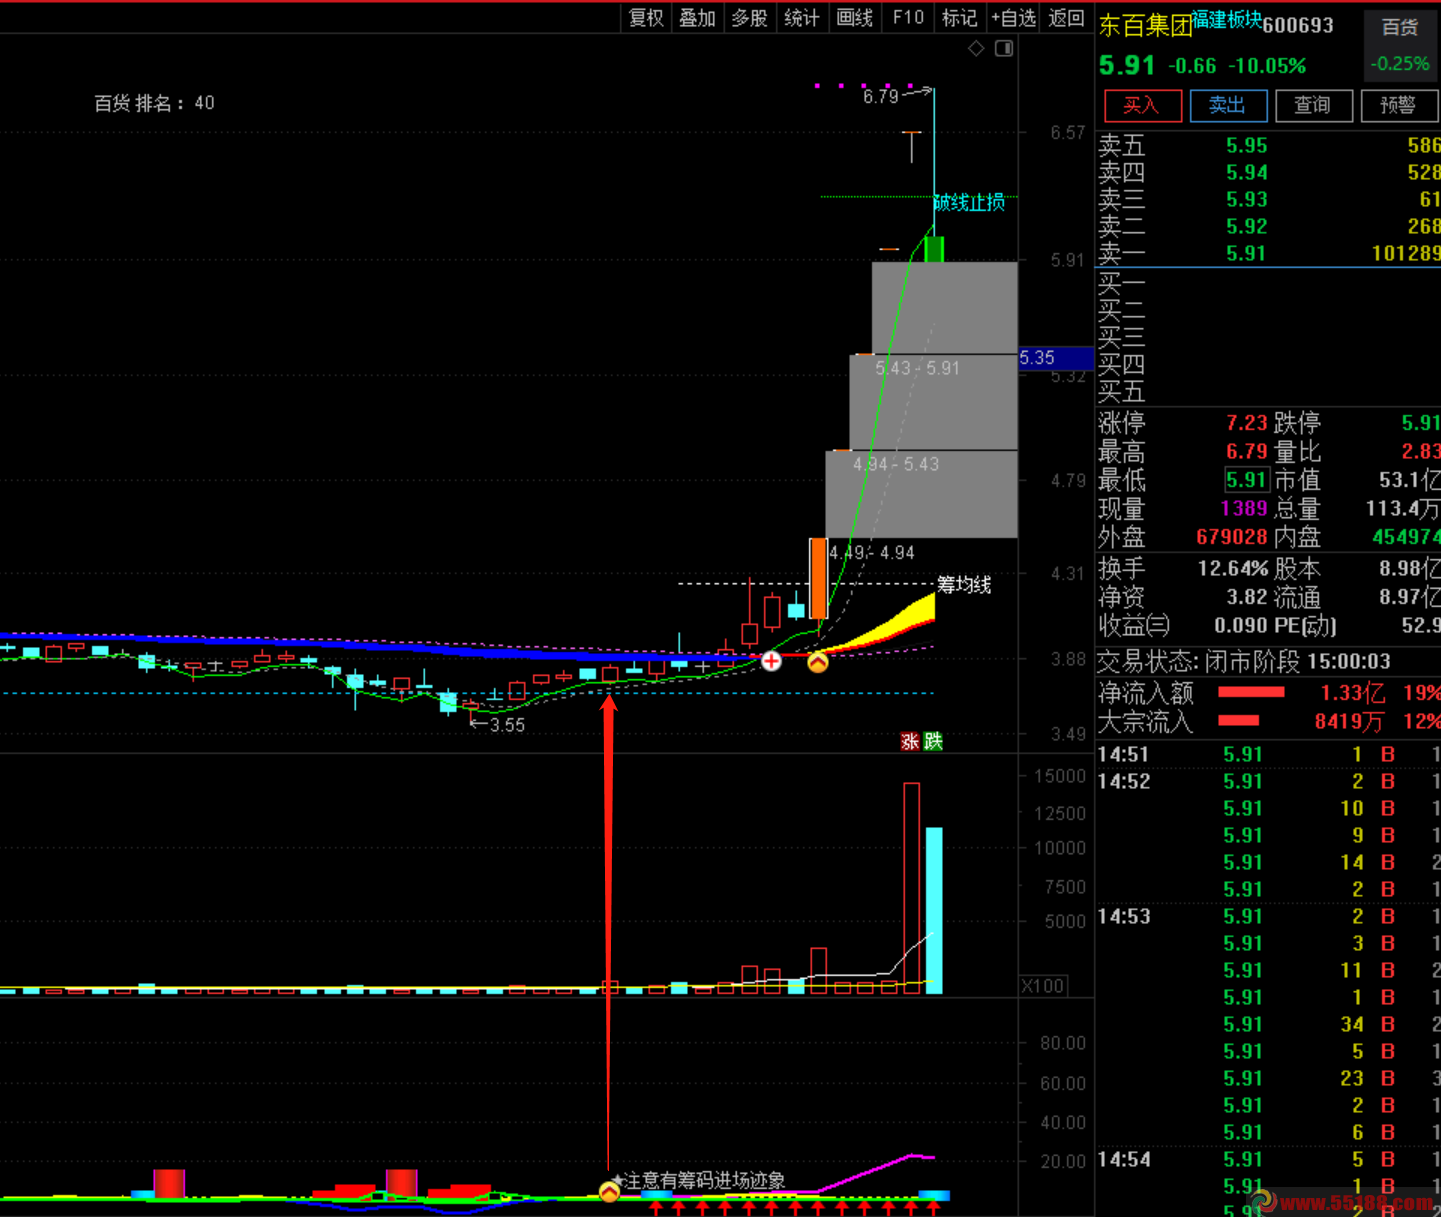Screen dimensions: 1441x1217
Task: Click the red 买入 buy button
Action: coord(1143,105)
